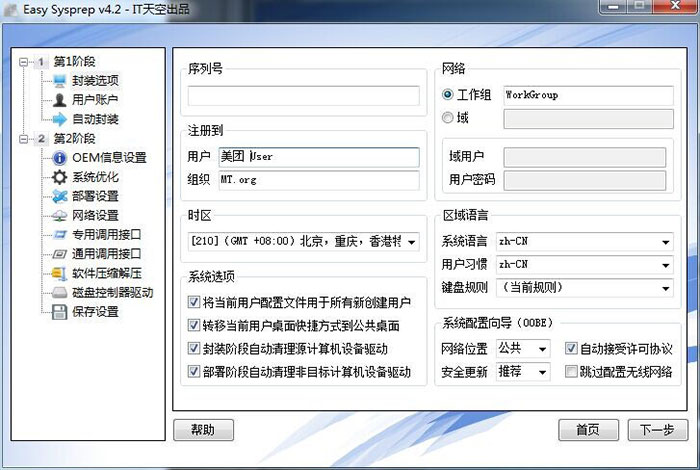Toggle 将当前用户配置文件用于所有新创建用户 checkbox
Image resolution: width=700 pixels, height=470 pixels.
click(193, 302)
